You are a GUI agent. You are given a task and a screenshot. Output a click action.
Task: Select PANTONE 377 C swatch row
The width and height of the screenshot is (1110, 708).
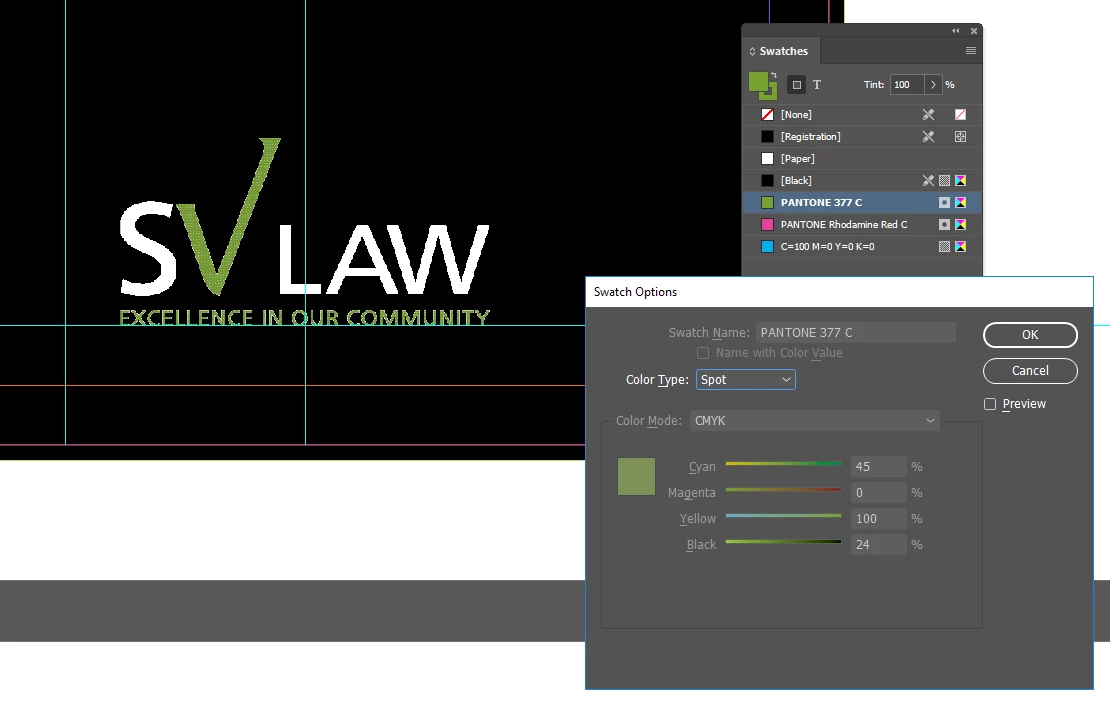[x=862, y=202]
